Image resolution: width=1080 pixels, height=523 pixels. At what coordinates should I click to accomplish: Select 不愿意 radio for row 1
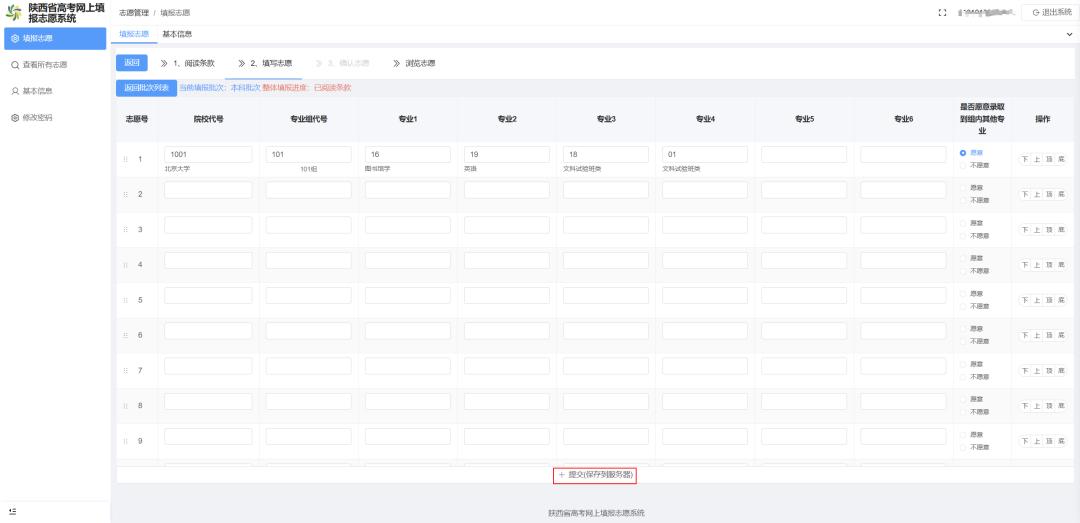[x=963, y=165]
